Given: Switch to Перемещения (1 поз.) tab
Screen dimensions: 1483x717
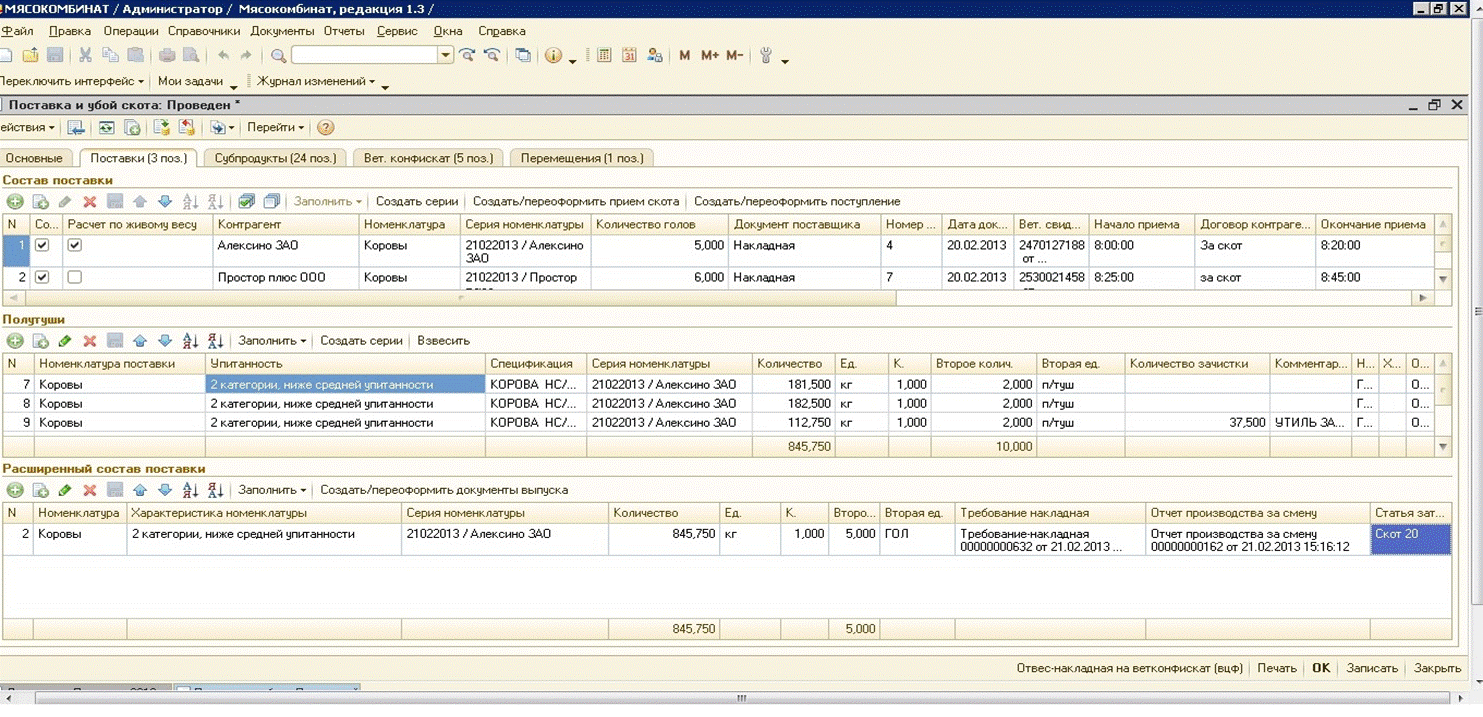Looking at the screenshot, I should tap(582, 158).
